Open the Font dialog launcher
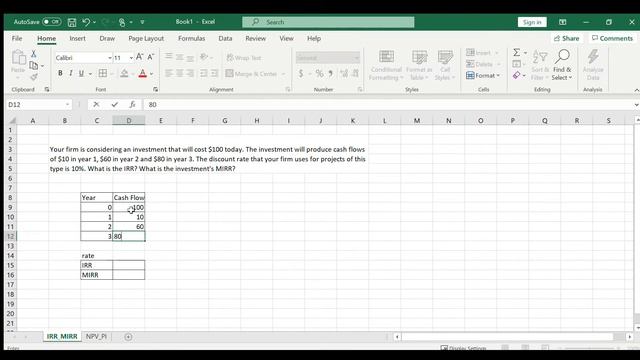 156,89
